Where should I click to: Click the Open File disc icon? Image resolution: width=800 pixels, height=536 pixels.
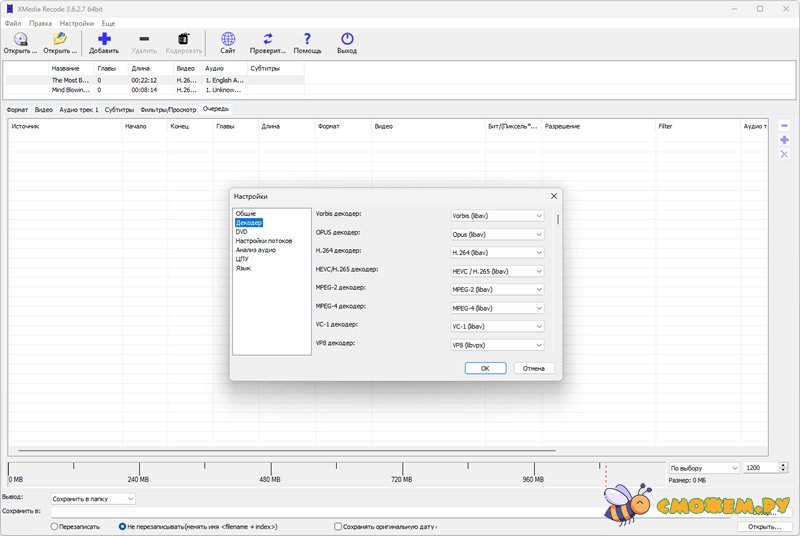click(x=20, y=39)
